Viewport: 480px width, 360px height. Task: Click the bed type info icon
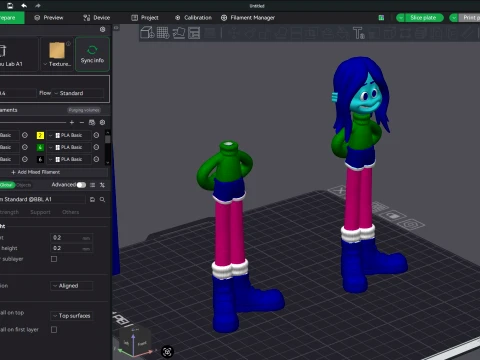click(68, 44)
